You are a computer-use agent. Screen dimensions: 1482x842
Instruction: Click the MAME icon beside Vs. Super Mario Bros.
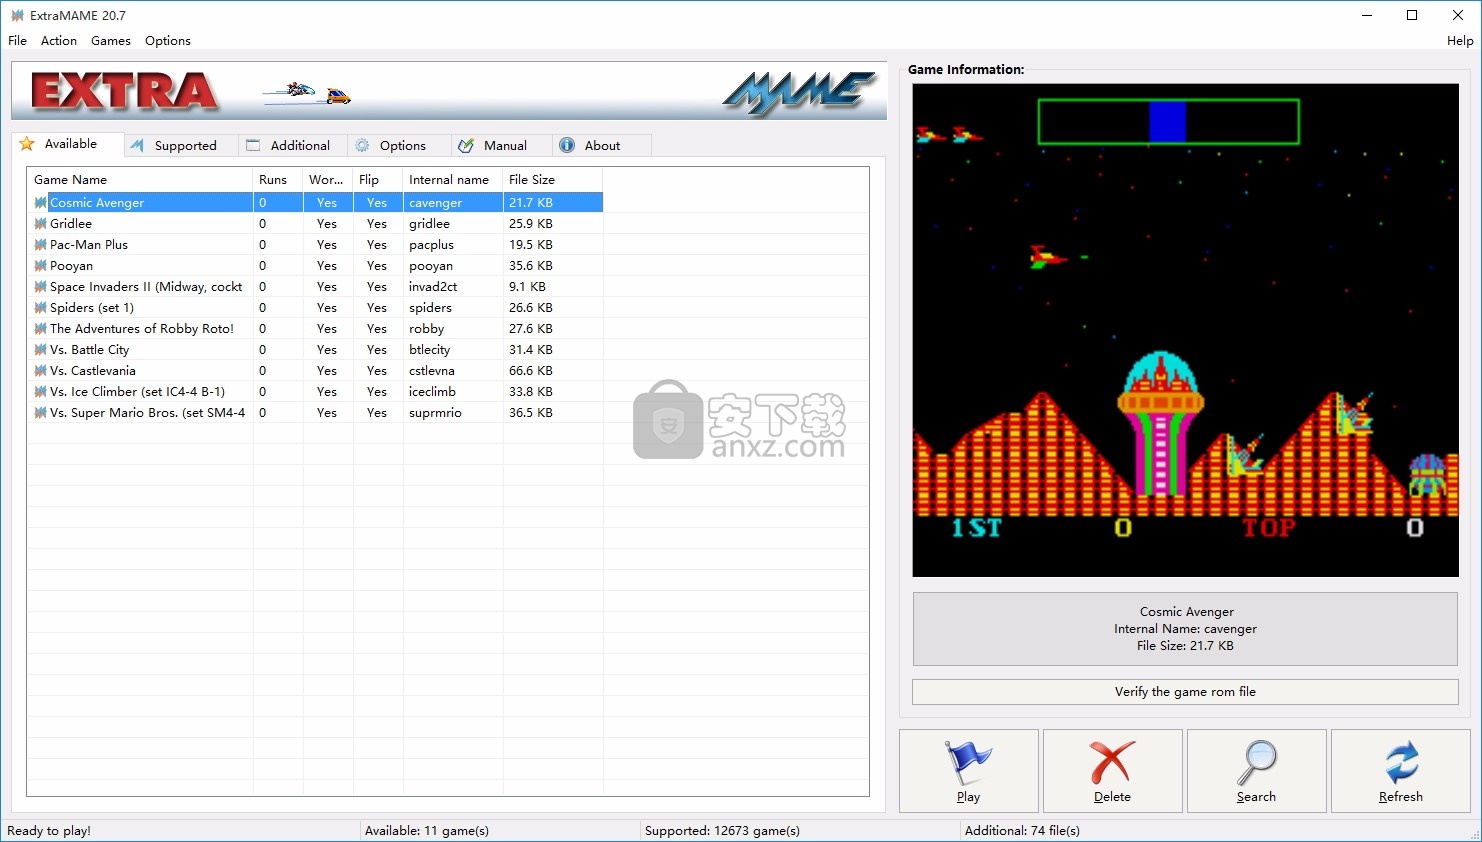(x=40, y=413)
